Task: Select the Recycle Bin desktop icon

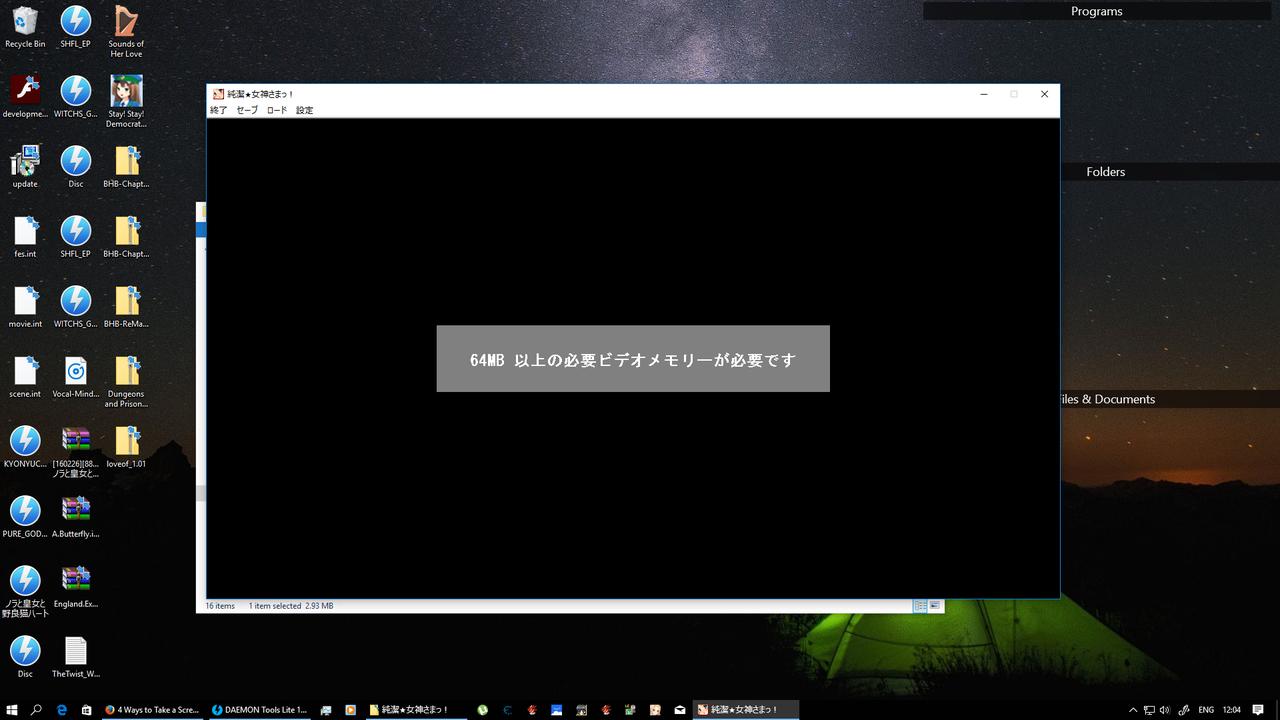Action: tap(25, 22)
